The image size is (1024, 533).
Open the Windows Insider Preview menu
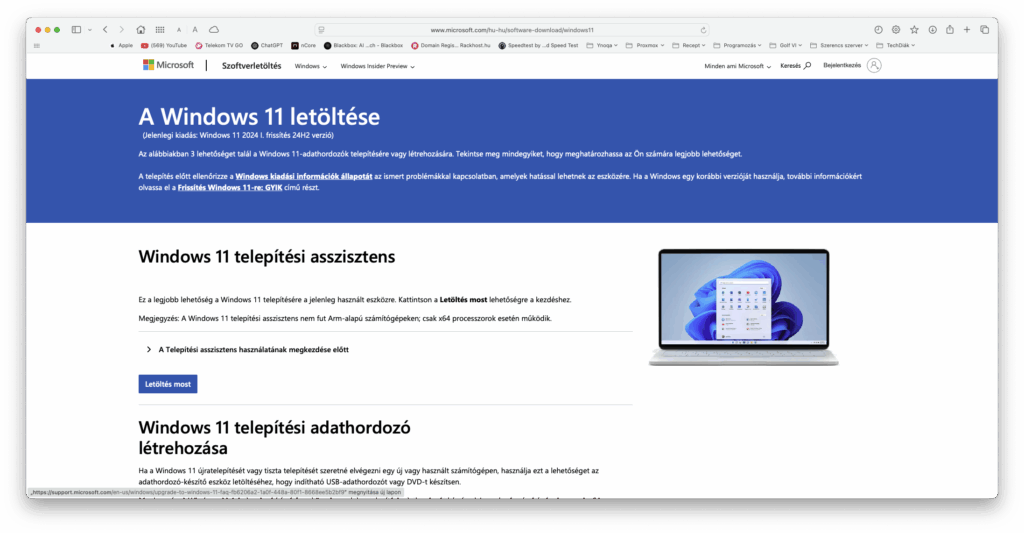point(377,66)
